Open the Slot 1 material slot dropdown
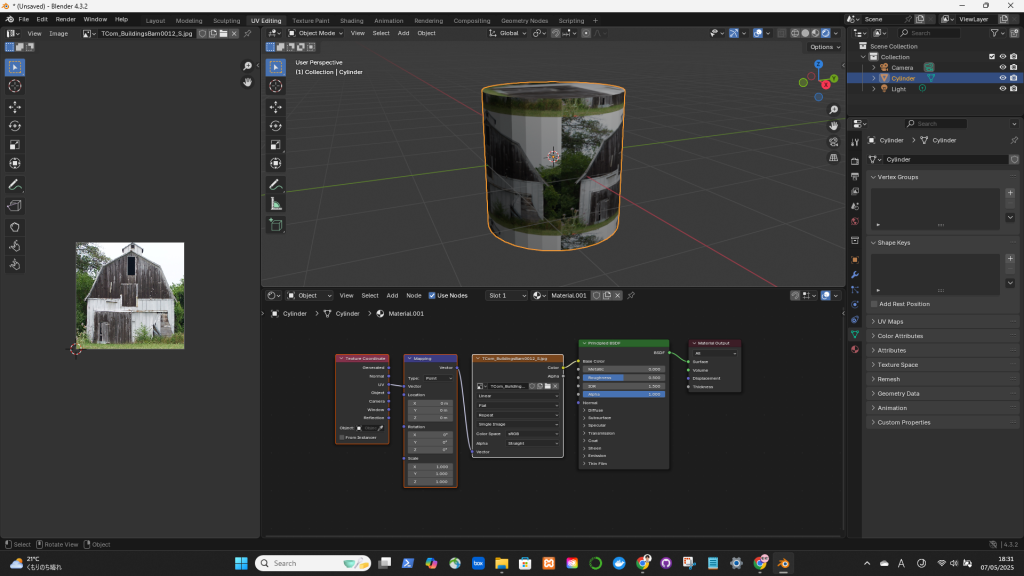1024x576 pixels. [505, 296]
